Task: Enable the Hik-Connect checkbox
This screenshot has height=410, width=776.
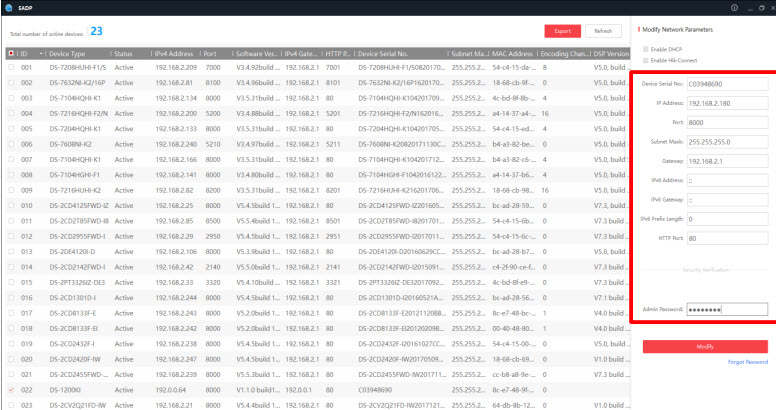Action: click(645, 60)
